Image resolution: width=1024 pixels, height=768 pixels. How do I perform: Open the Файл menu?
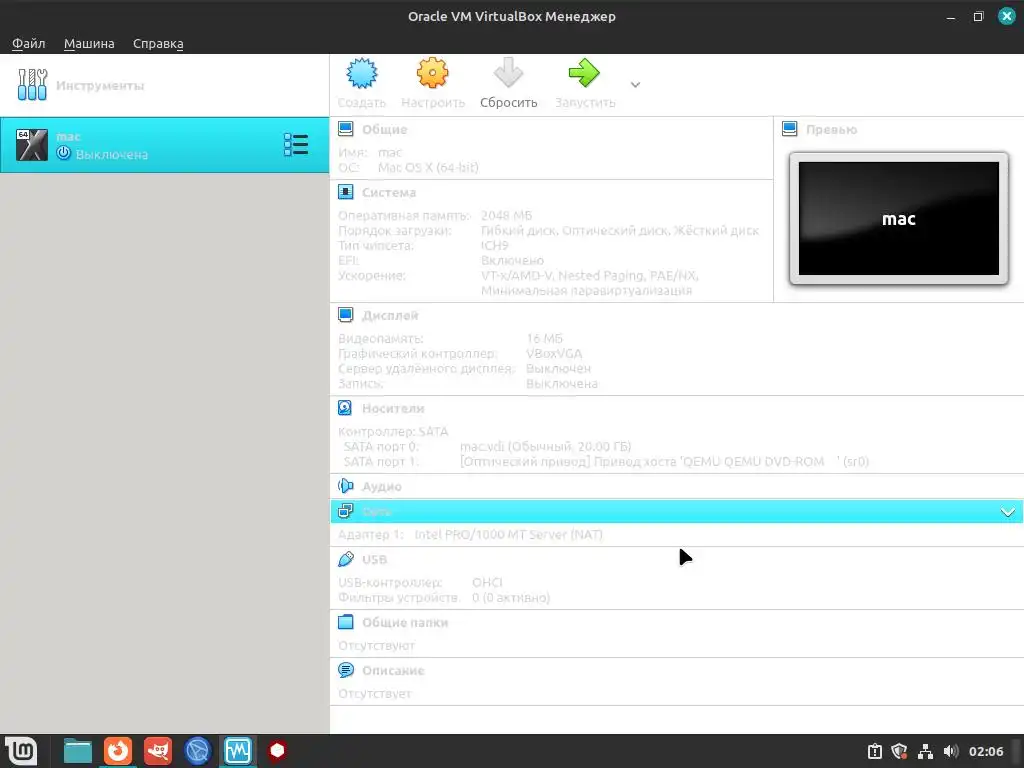(x=28, y=44)
